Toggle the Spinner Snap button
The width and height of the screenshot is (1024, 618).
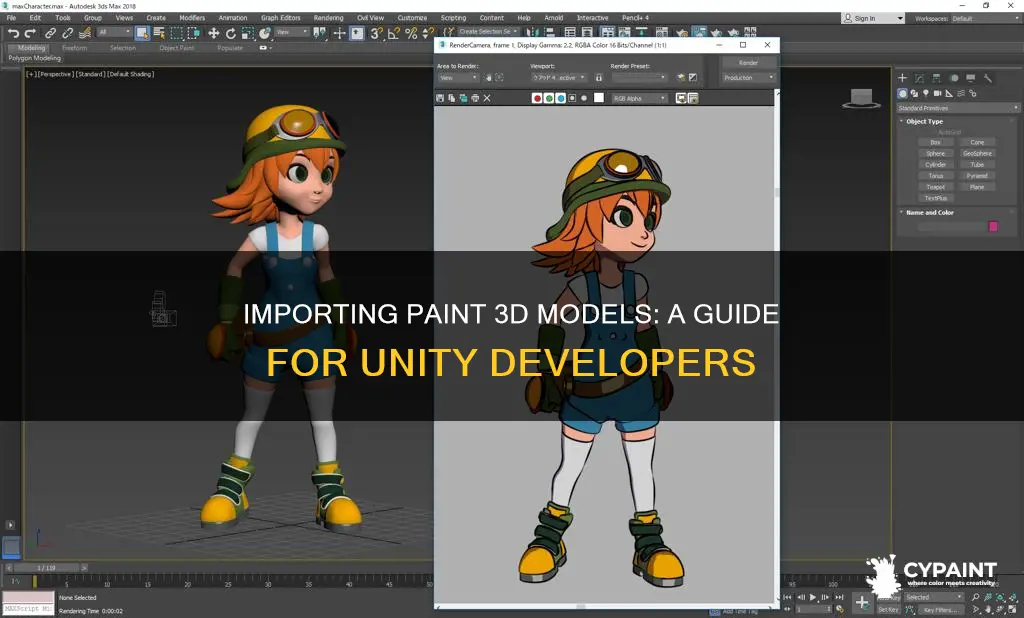pyautogui.click(x=428, y=33)
